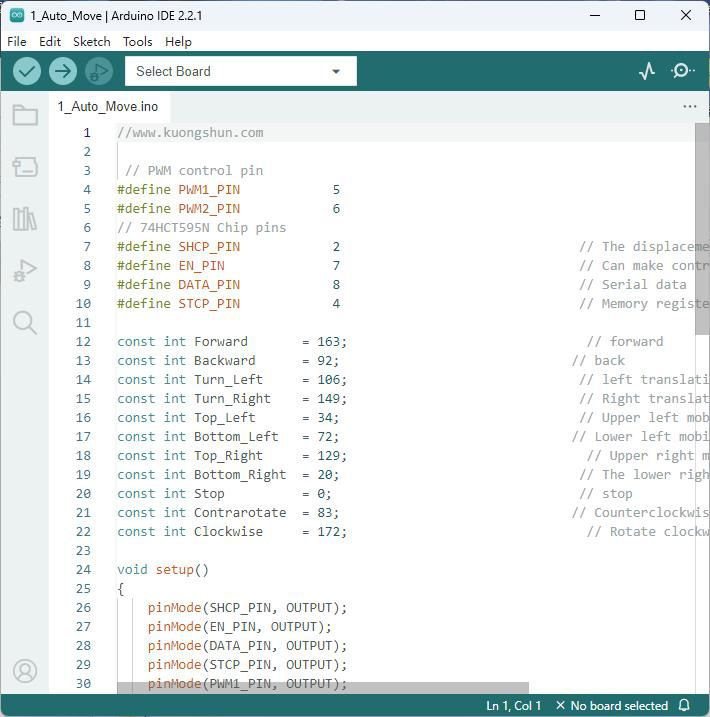Click the PWM1_PIN define text
The height and width of the screenshot is (717, 710).
click(209, 190)
